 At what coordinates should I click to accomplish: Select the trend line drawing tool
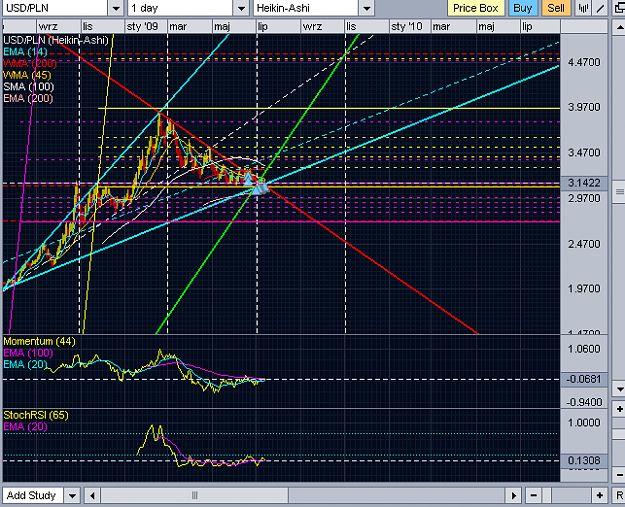click(x=600, y=8)
